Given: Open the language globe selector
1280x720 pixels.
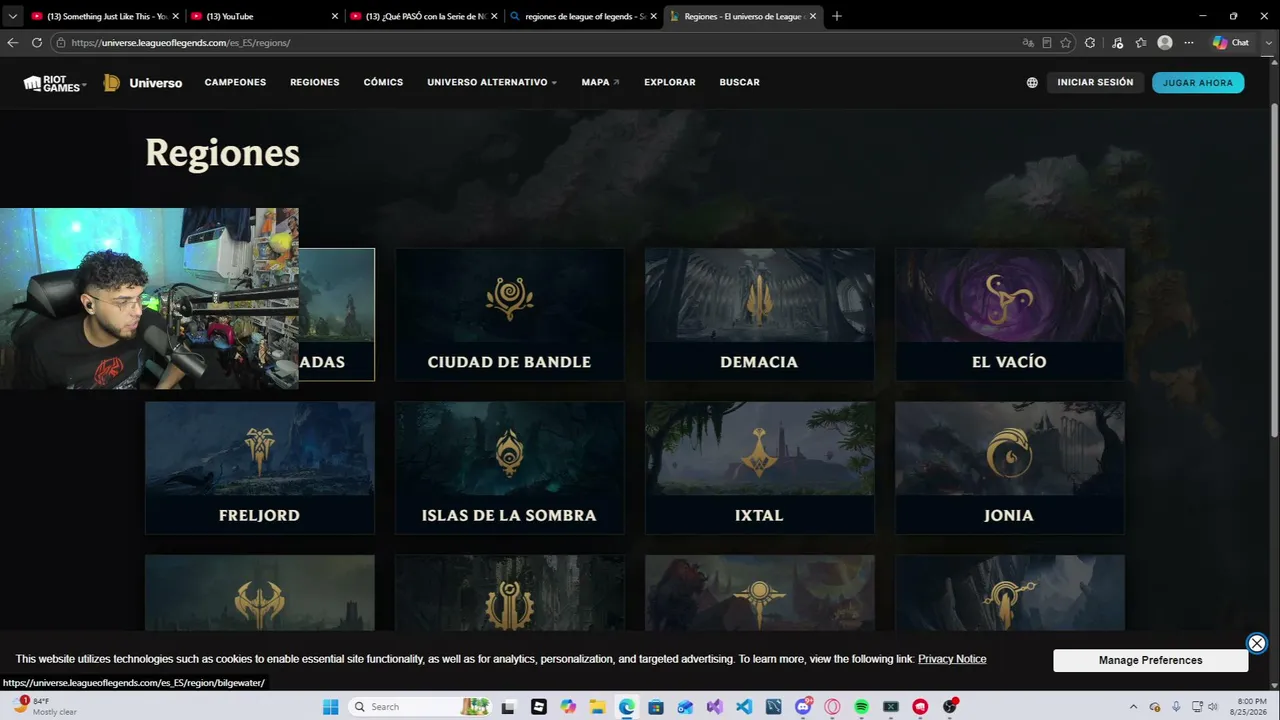Looking at the screenshot, I should (1032, 83).
